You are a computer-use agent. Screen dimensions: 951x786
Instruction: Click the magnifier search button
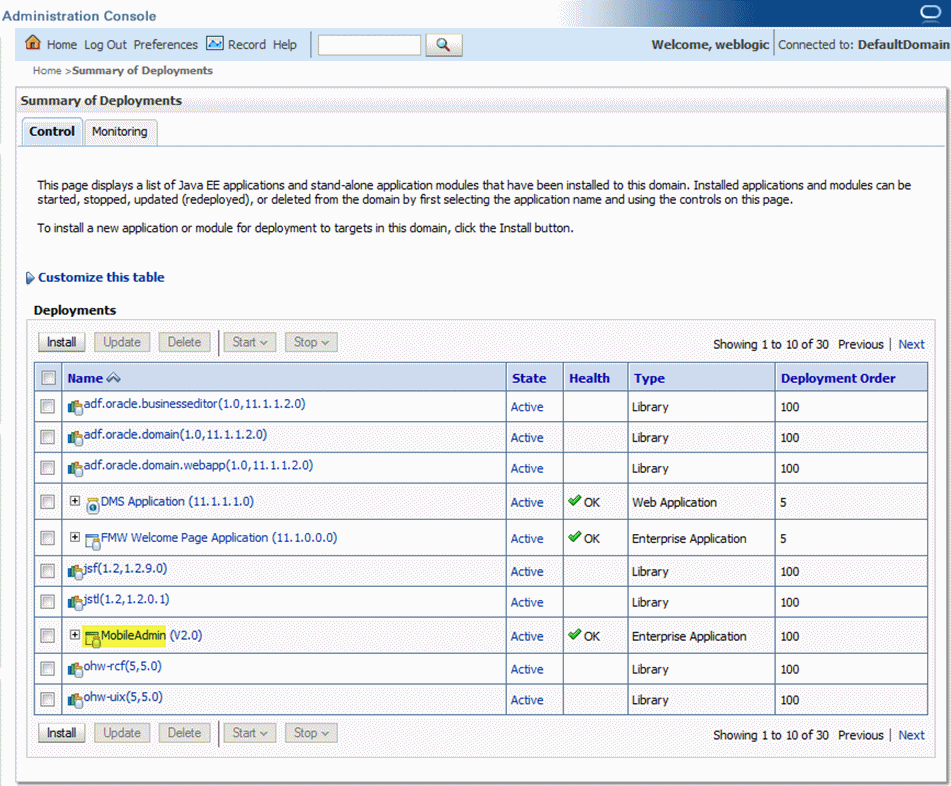click(x=444, y=45)
